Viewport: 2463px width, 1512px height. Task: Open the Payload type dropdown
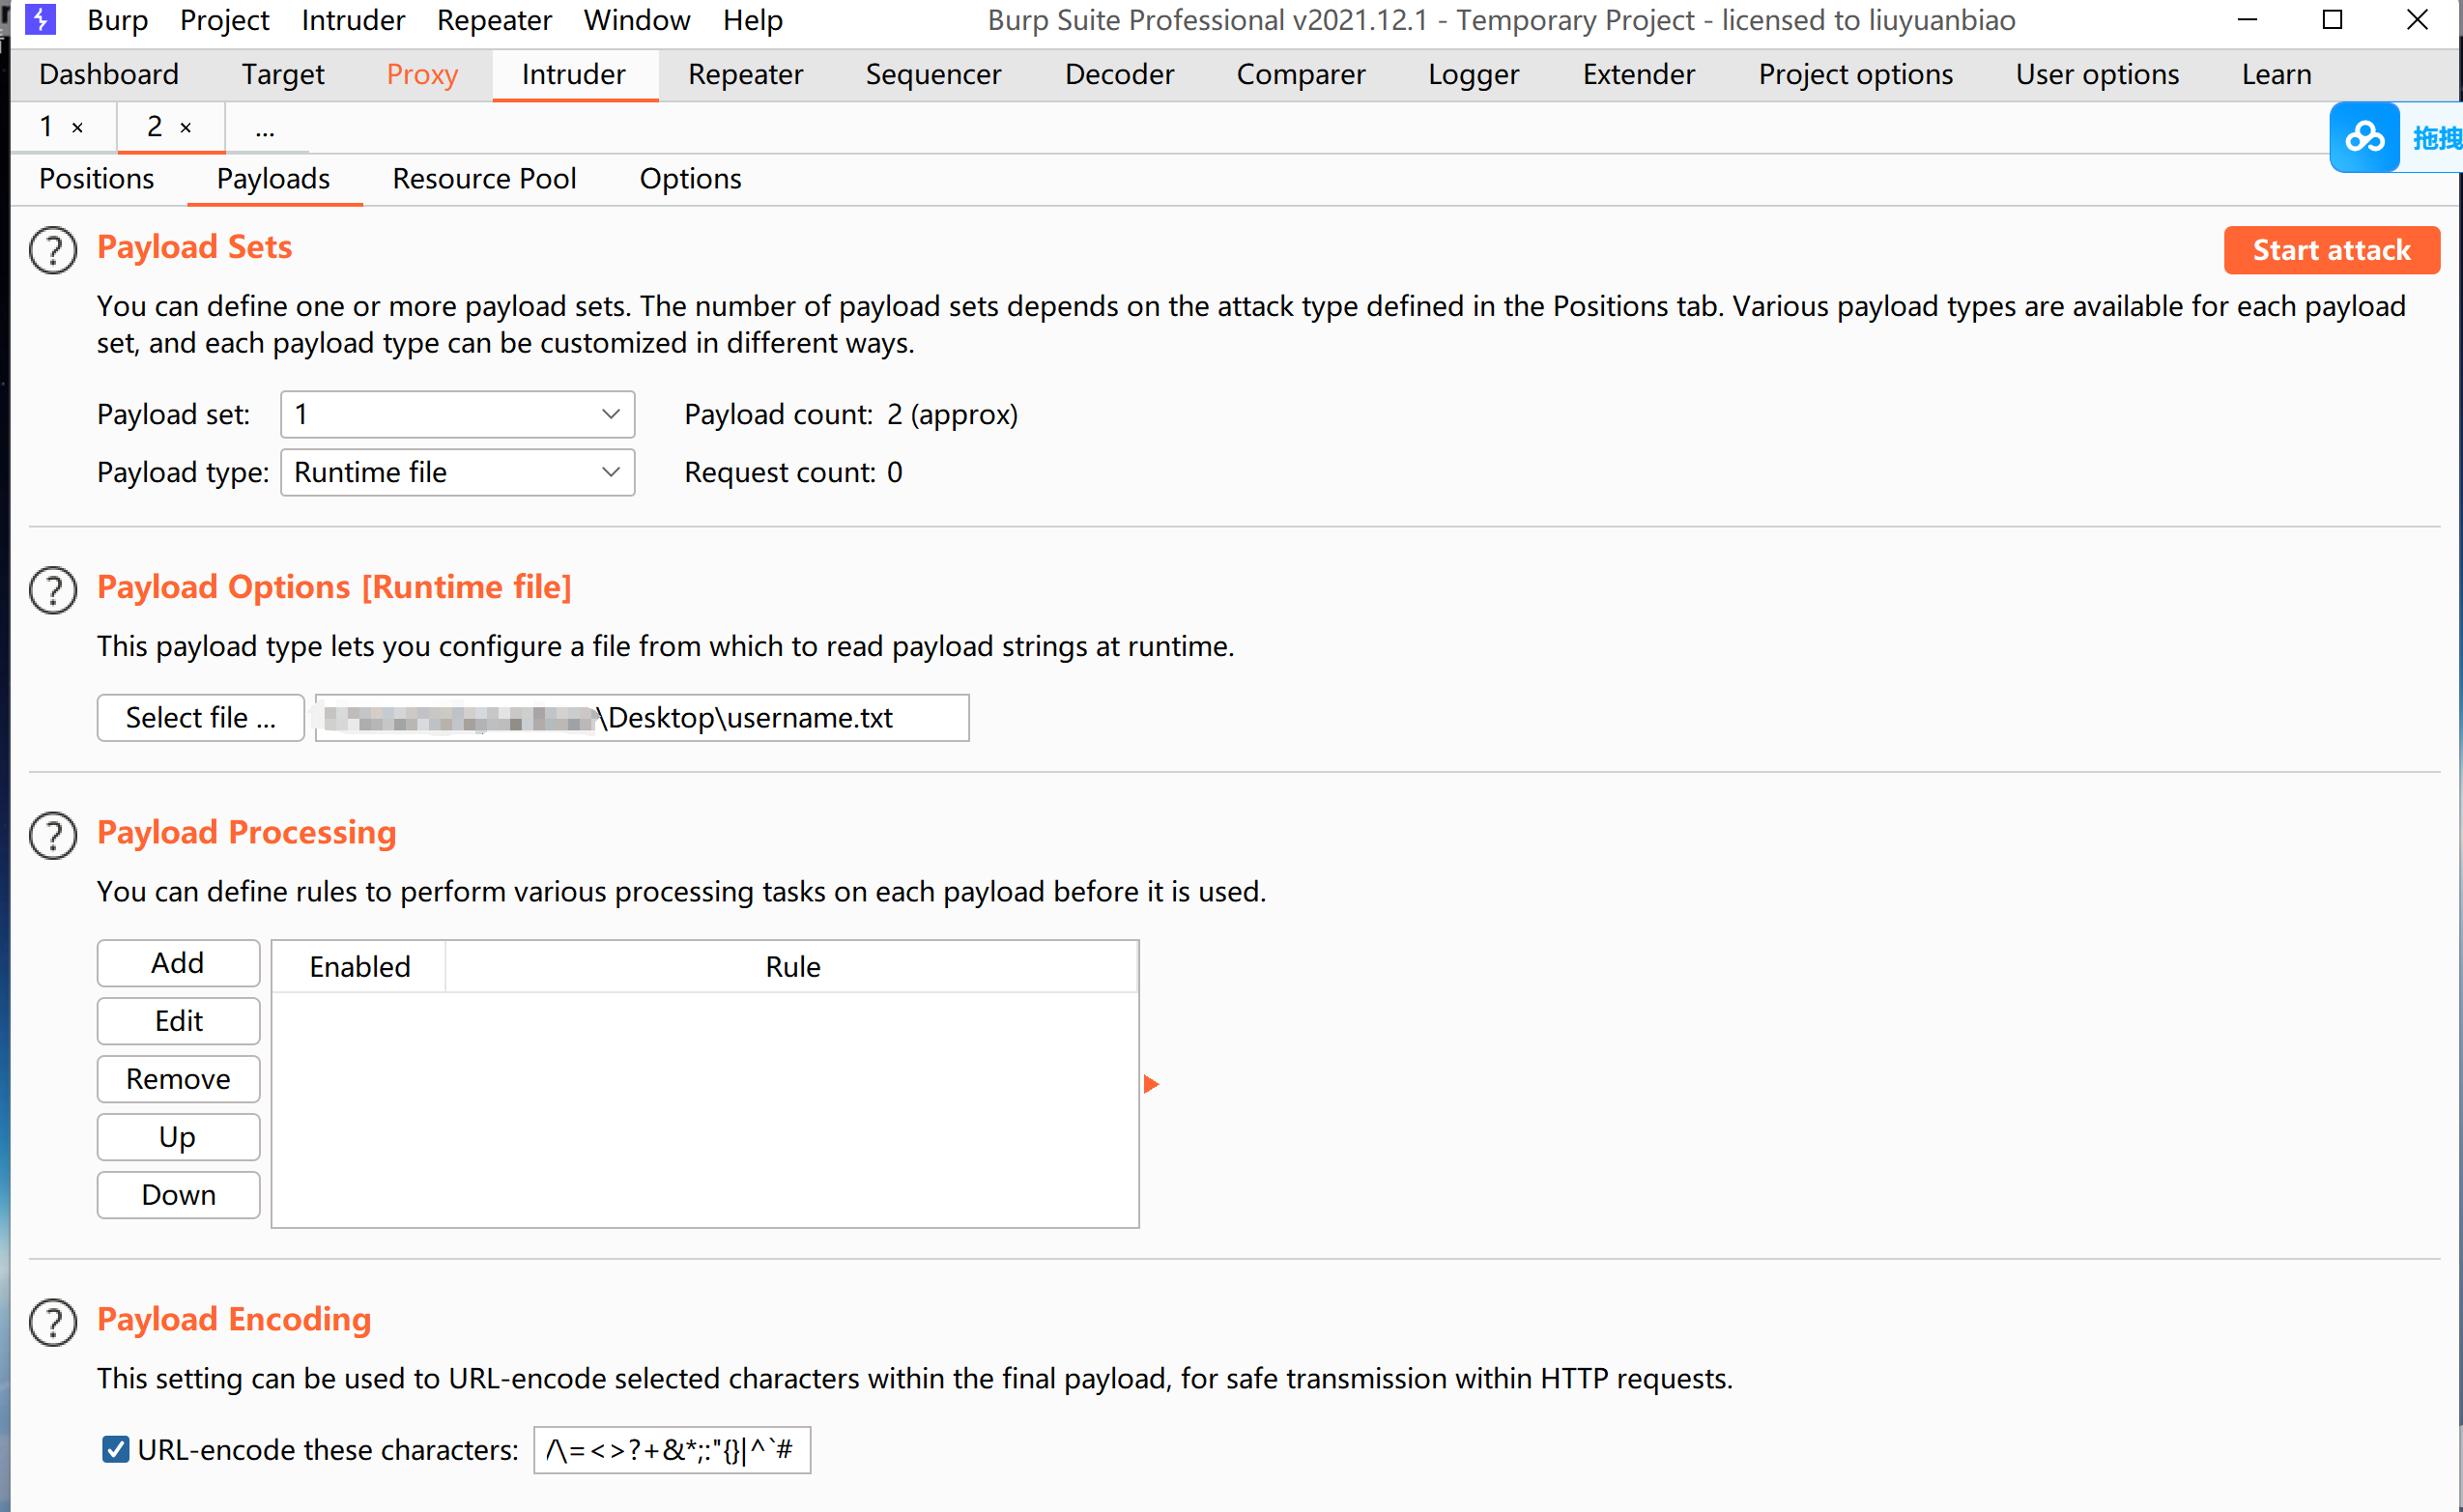click(457, 472)
